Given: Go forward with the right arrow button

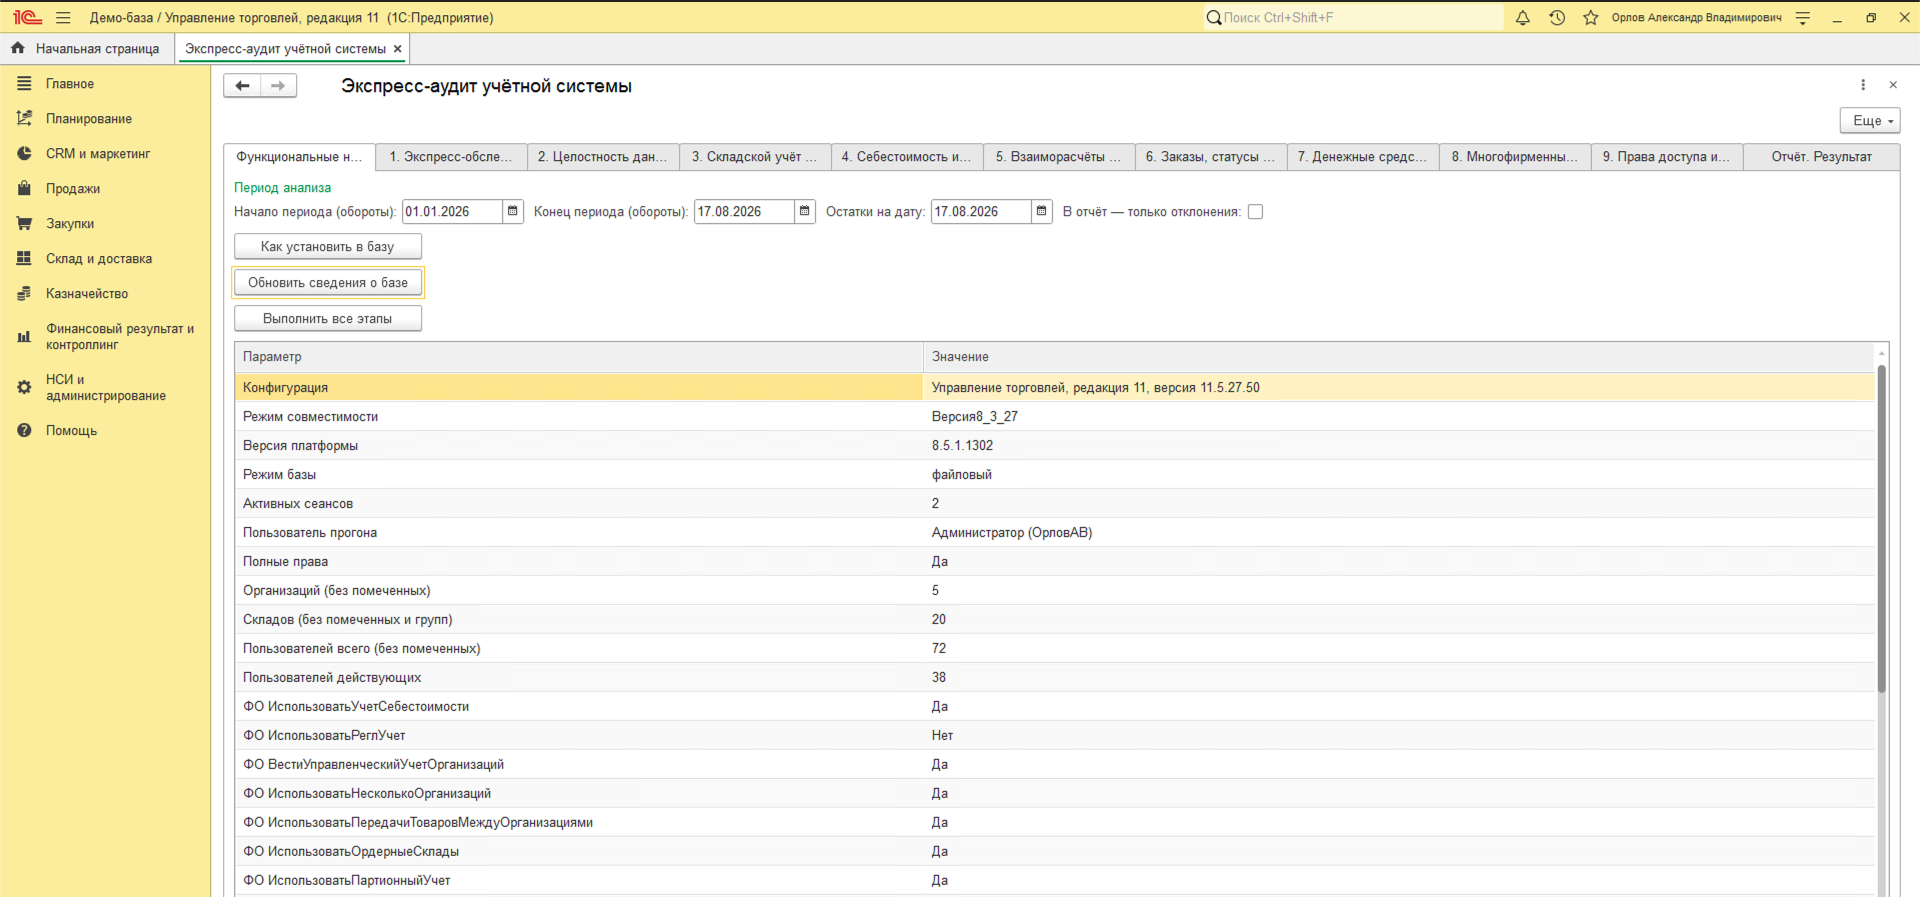Looking at the screenshot, I should pos(278,86).
